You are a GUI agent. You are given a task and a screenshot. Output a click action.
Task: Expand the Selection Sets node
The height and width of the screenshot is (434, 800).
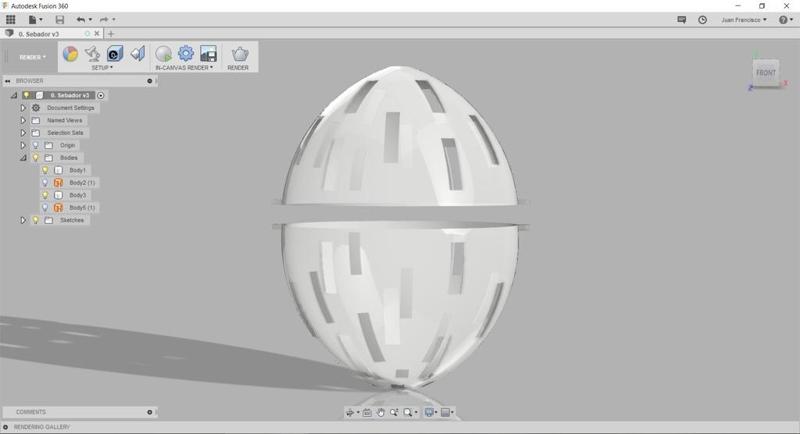coord(23,133)
